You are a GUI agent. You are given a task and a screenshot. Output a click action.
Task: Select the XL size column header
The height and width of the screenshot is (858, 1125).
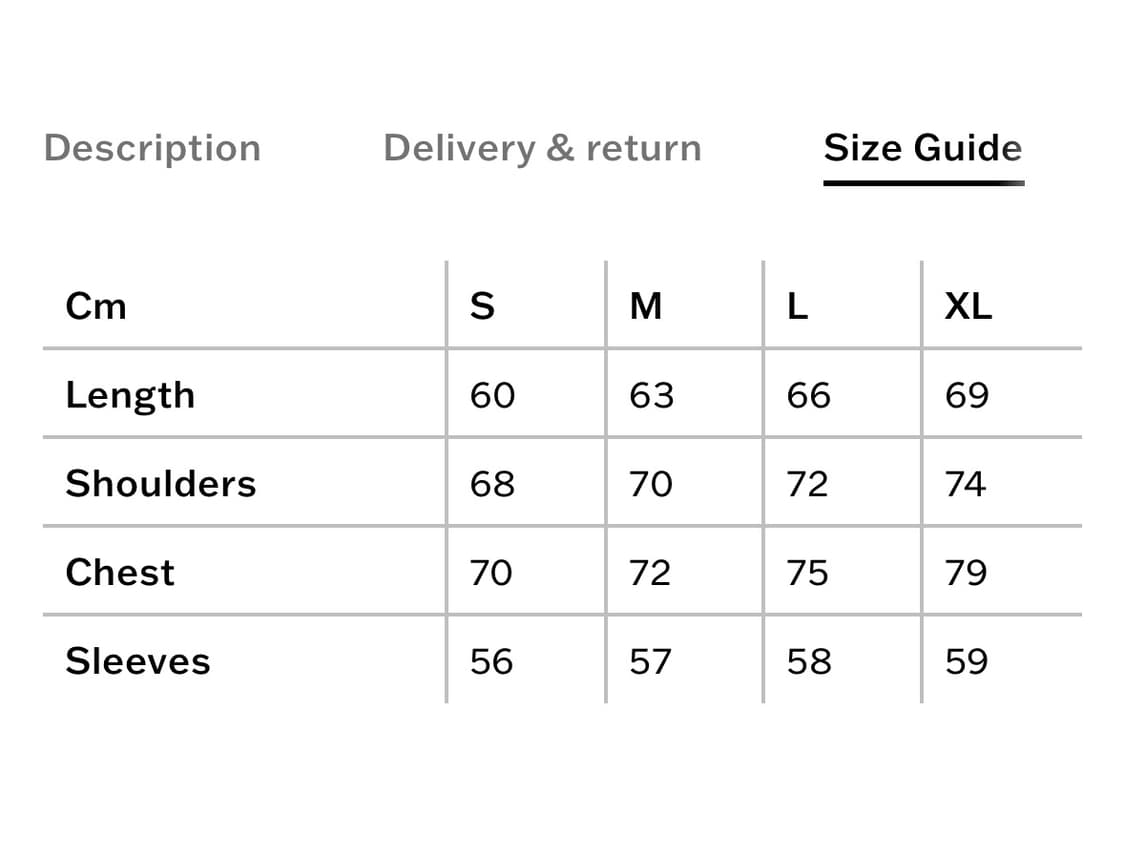pyautogui.click(x=968, y=306)
